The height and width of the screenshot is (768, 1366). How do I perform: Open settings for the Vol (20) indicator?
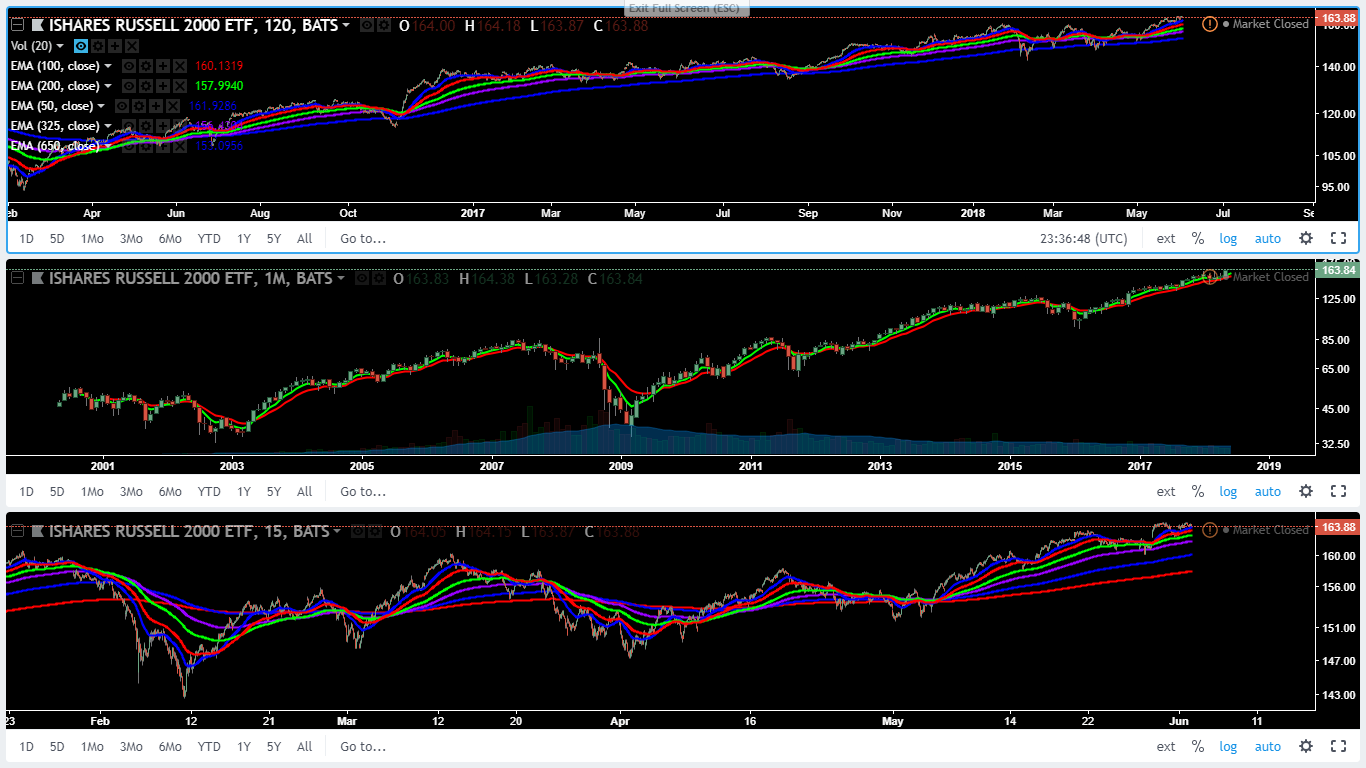(x=98, y=46)
